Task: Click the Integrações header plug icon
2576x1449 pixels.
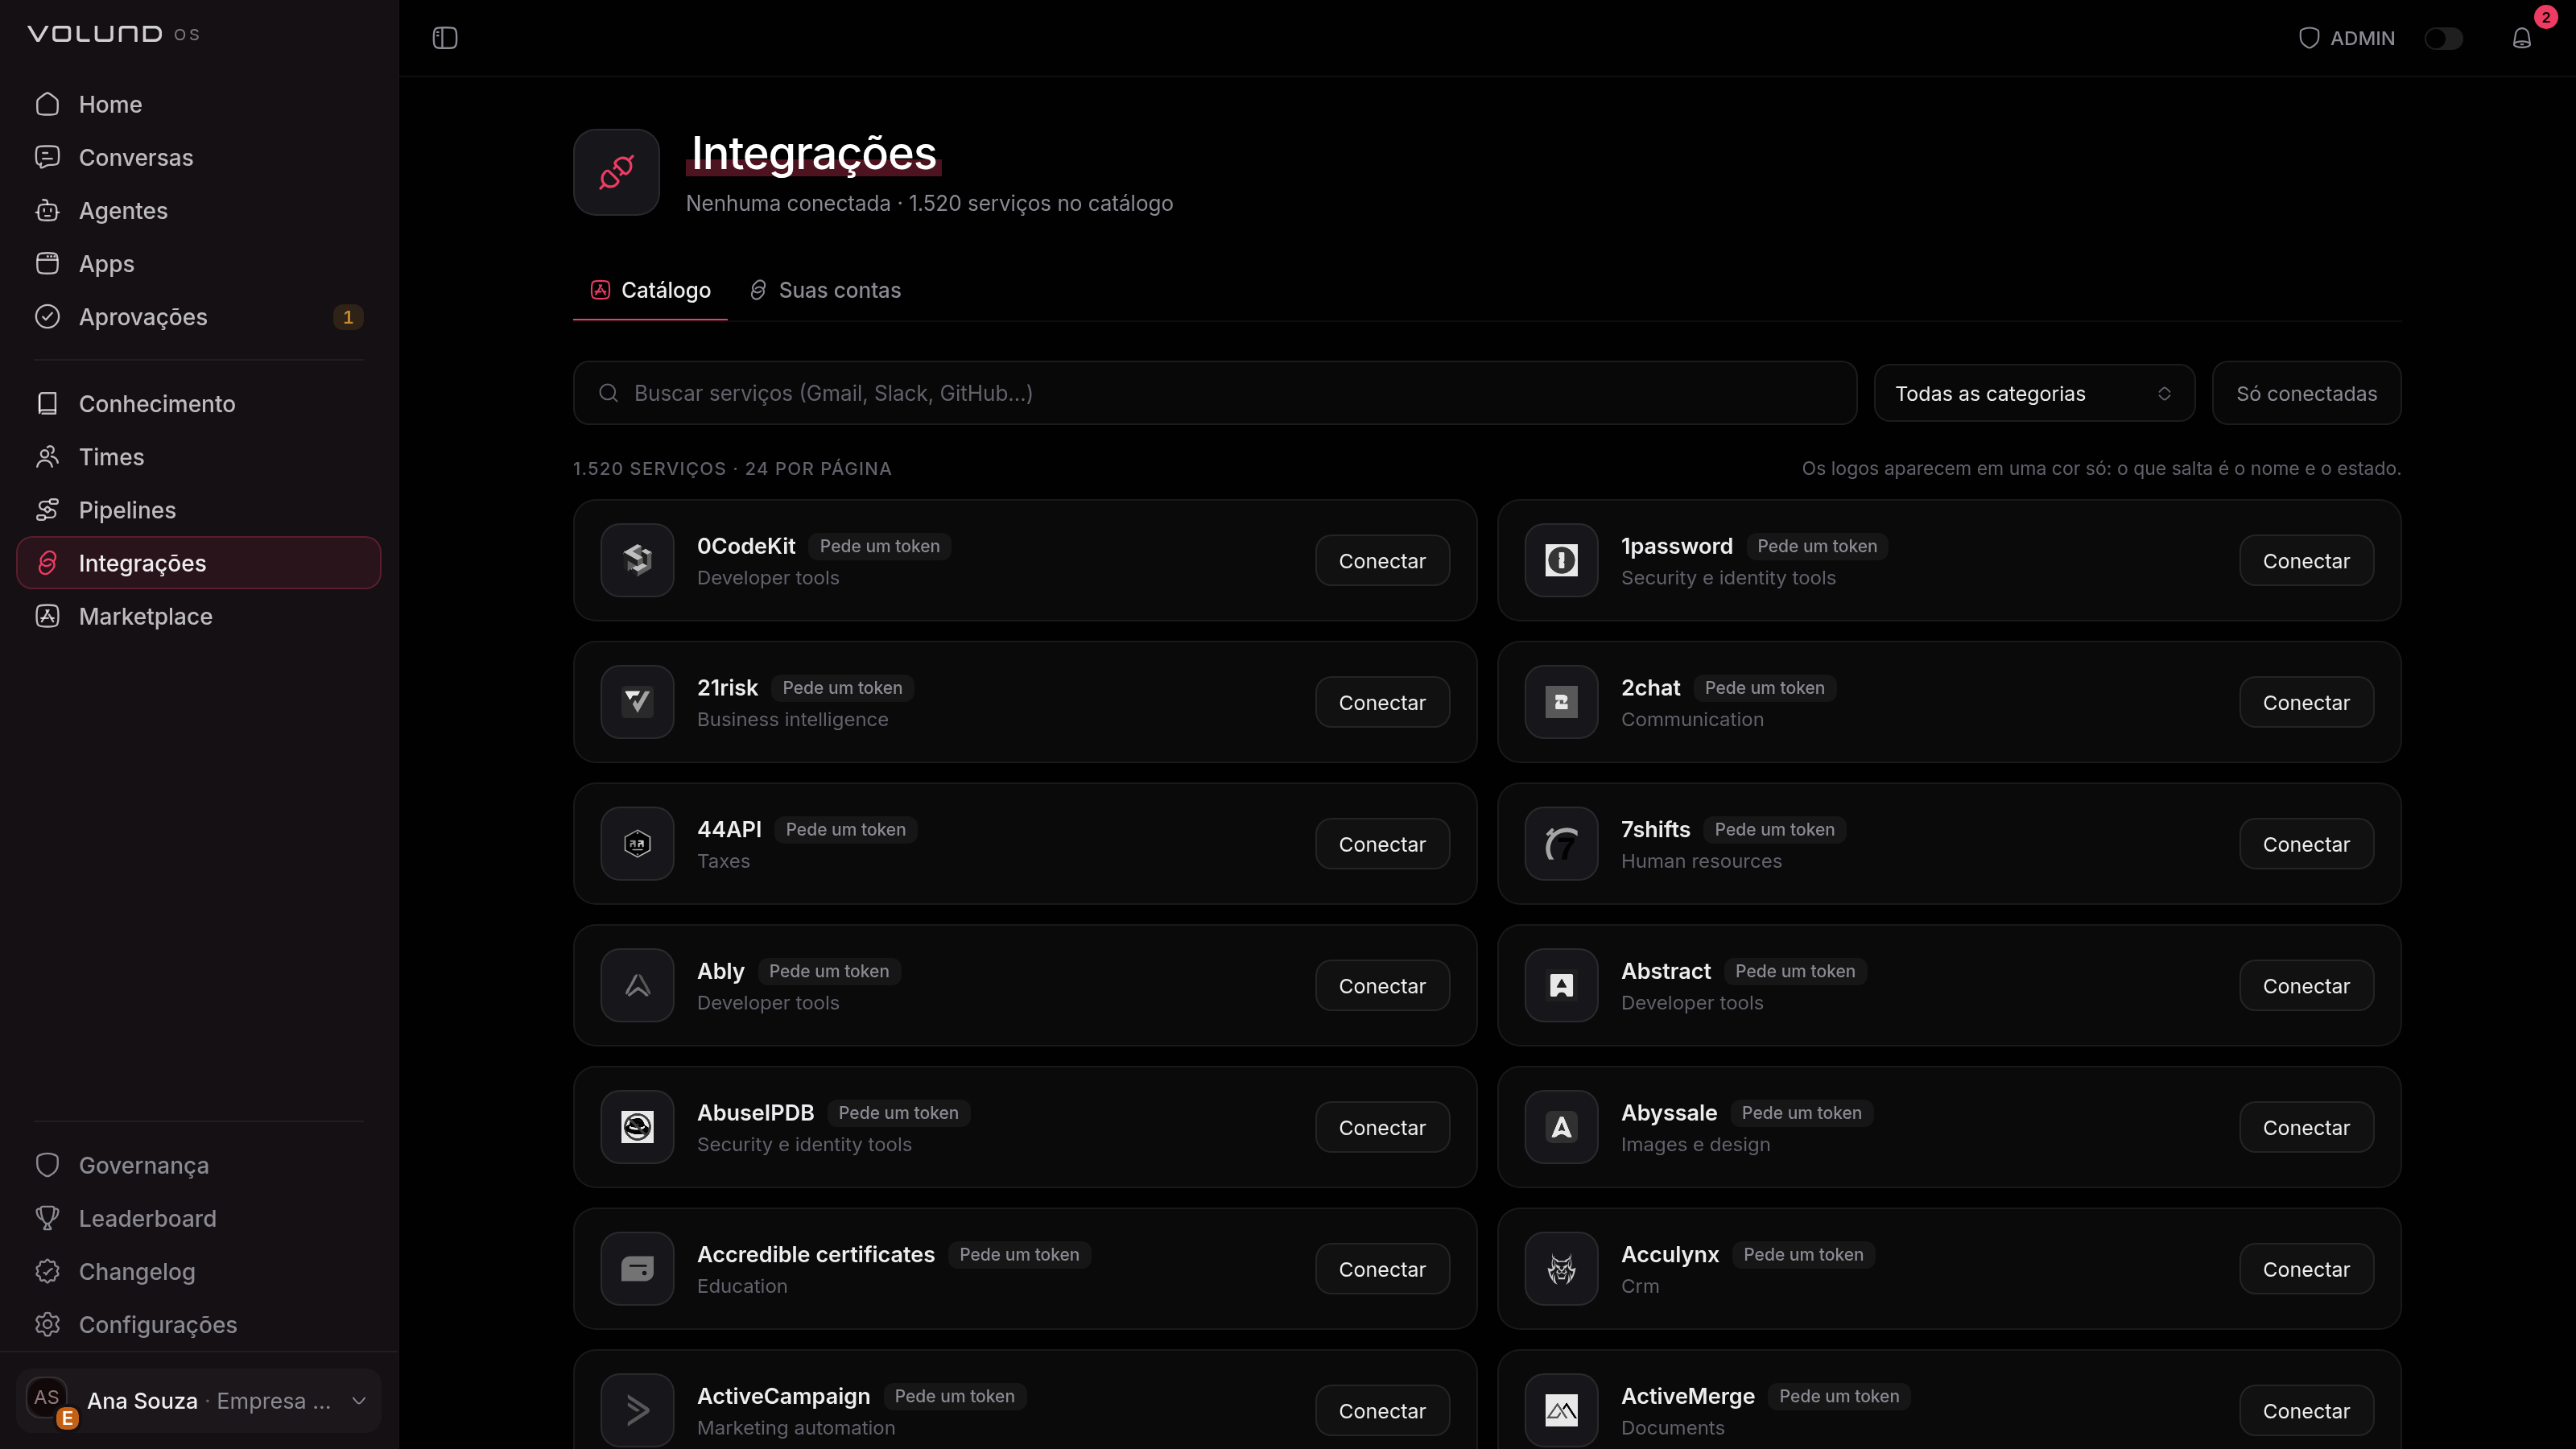Action: click(616, 172)
